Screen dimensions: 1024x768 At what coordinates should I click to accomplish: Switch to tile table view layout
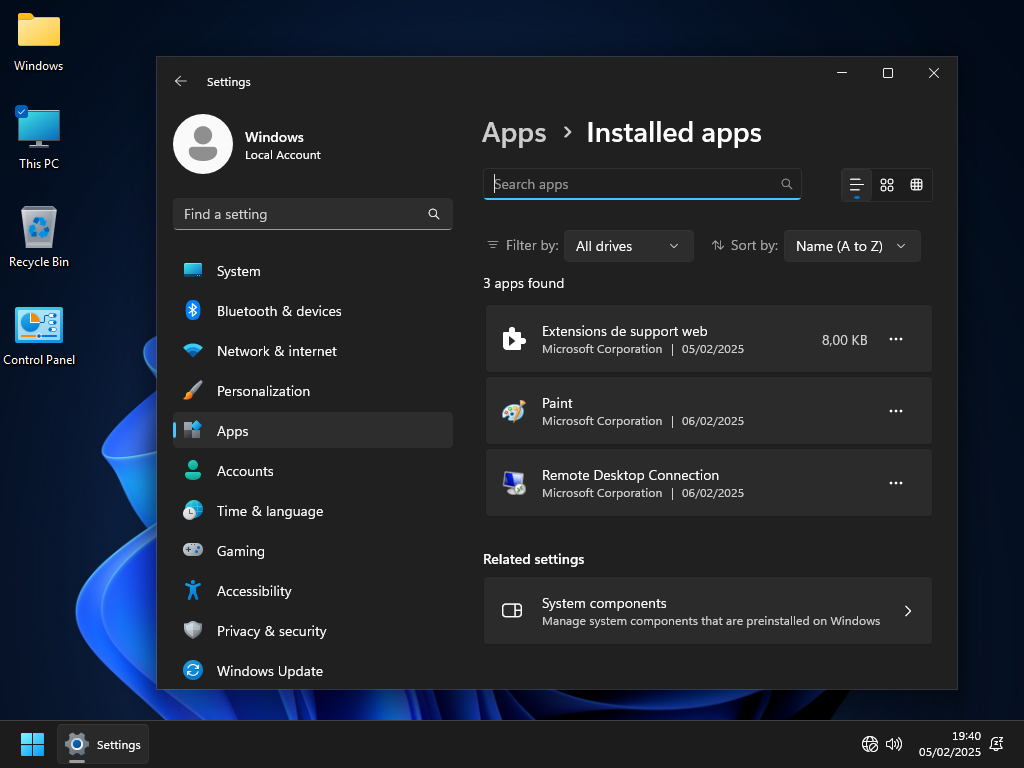tap(916, 185)
